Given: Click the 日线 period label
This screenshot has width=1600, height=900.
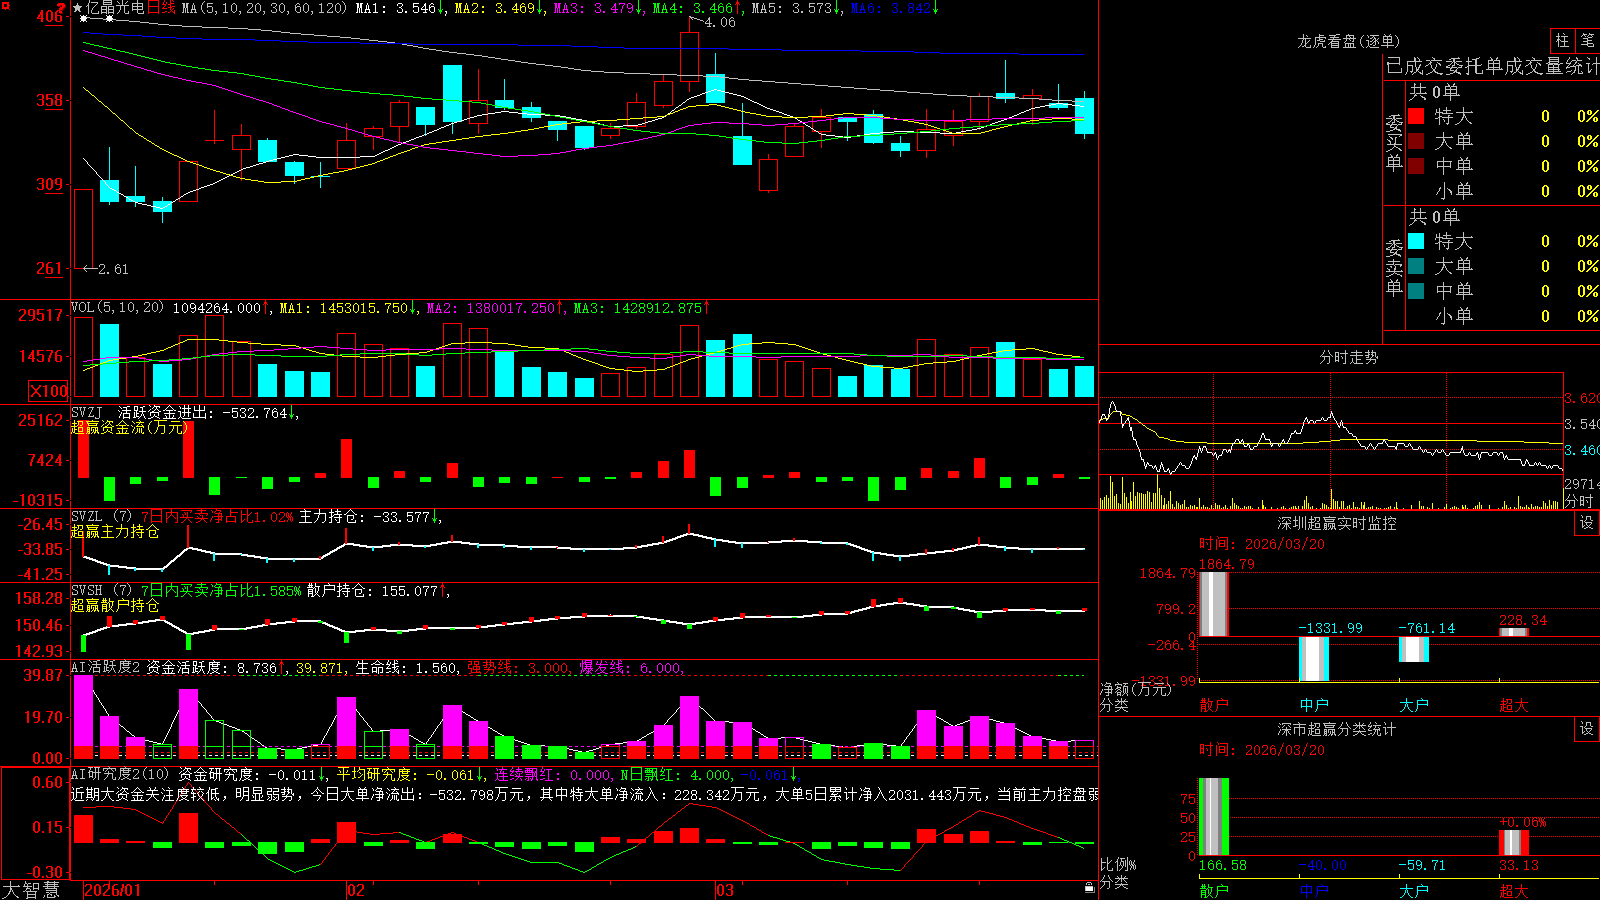Looking at the screenshot, I should tap(161, 8).
